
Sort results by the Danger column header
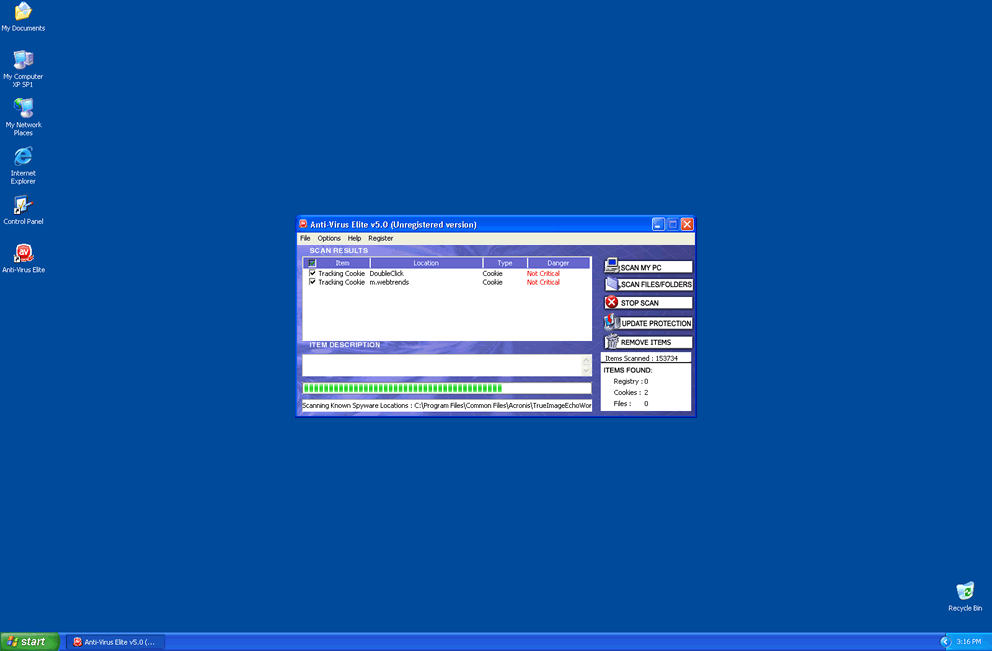coord(558,263)
